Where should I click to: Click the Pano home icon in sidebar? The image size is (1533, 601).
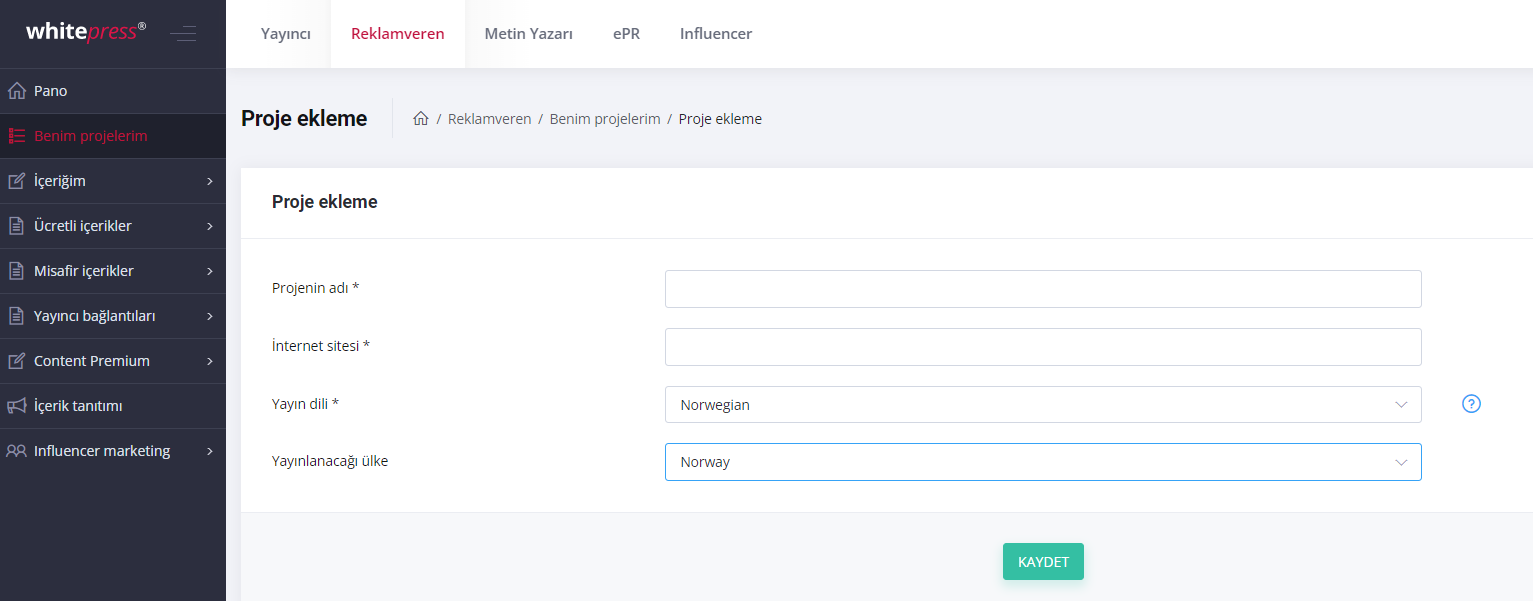[16, 91]
